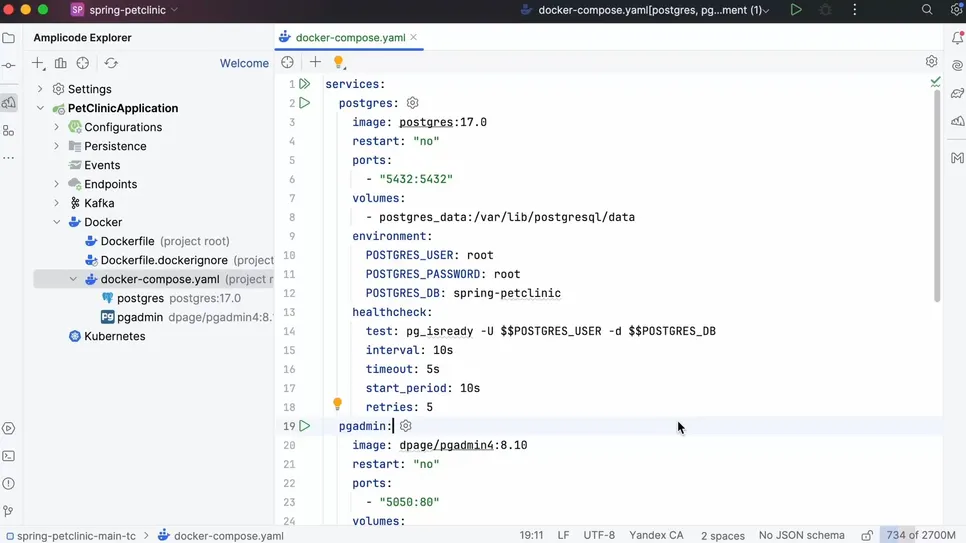
Task: Click the crosshair icon in editor toolbar
Action: click(287, 62)
